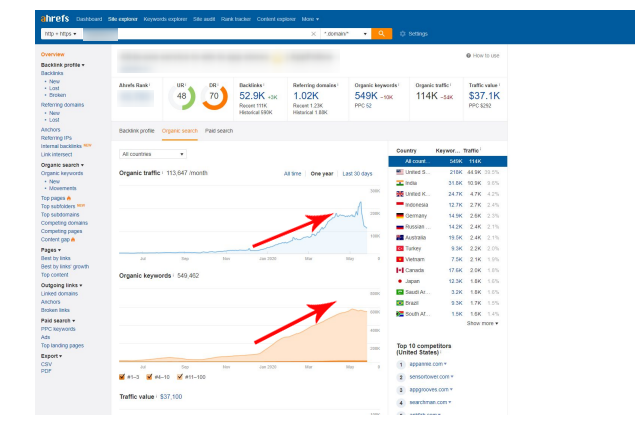Click the Indonesia flag icon
This screenshot has width=635, height=442.
click(x=400, y=205)
